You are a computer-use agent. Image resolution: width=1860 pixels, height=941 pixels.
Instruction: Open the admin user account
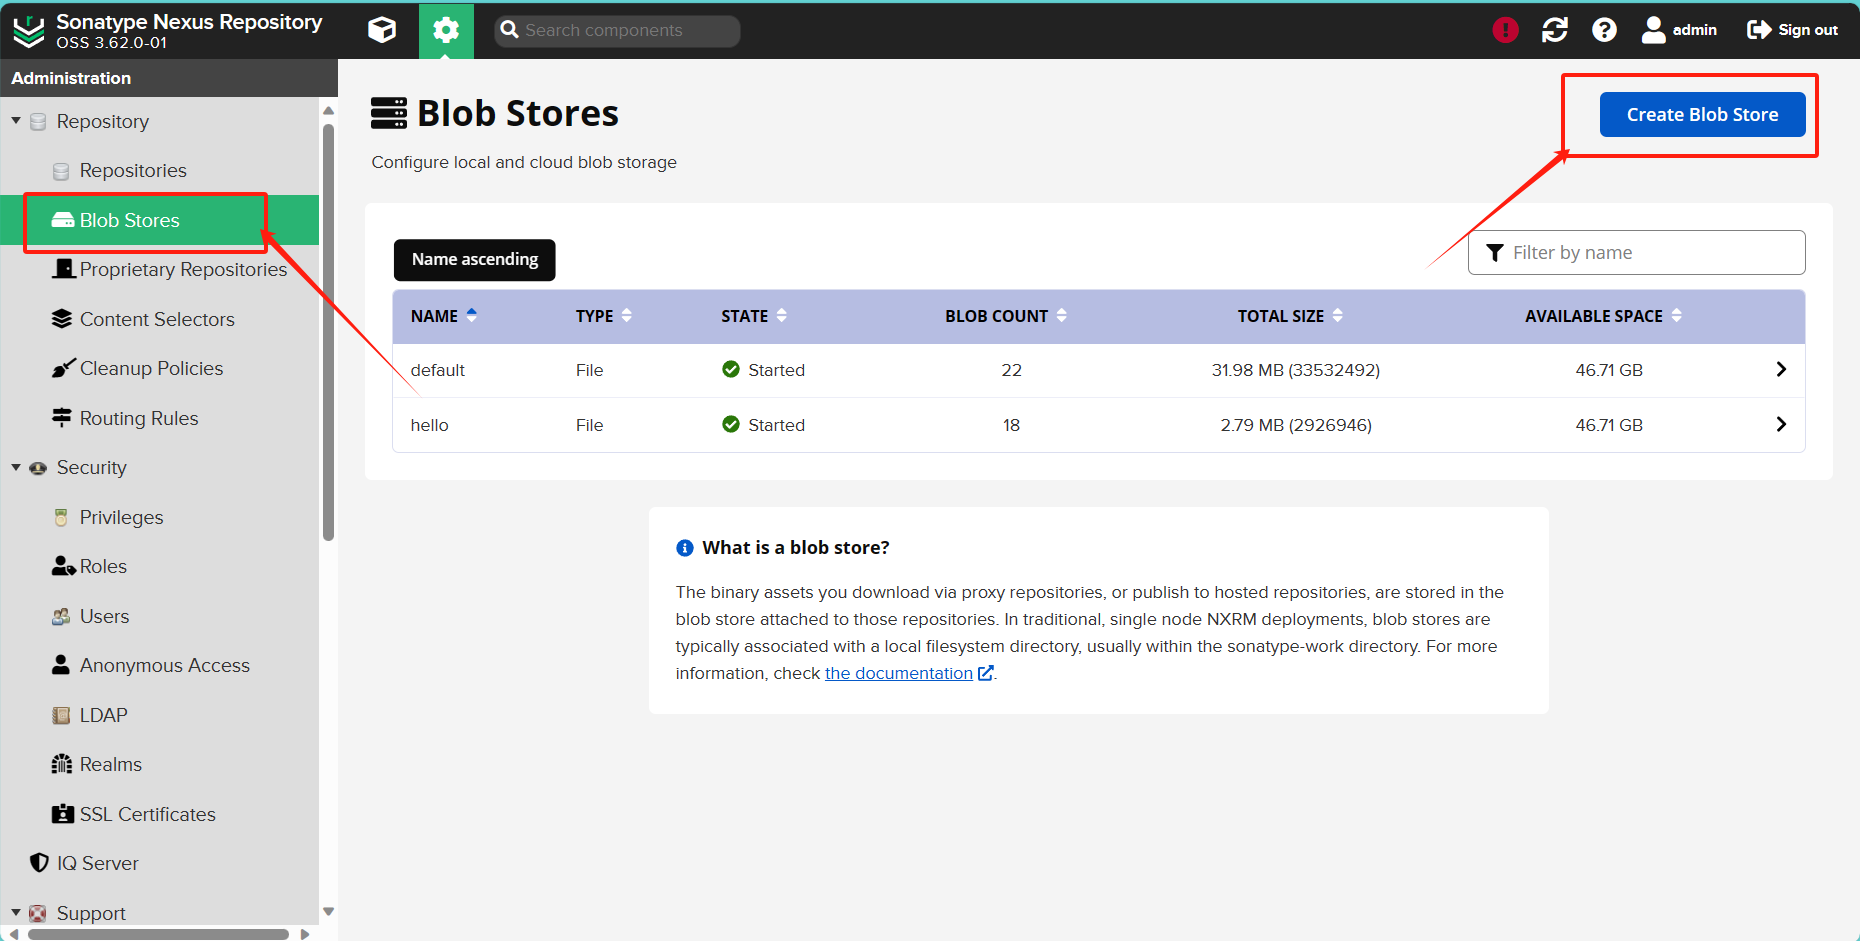(1679, 30)
